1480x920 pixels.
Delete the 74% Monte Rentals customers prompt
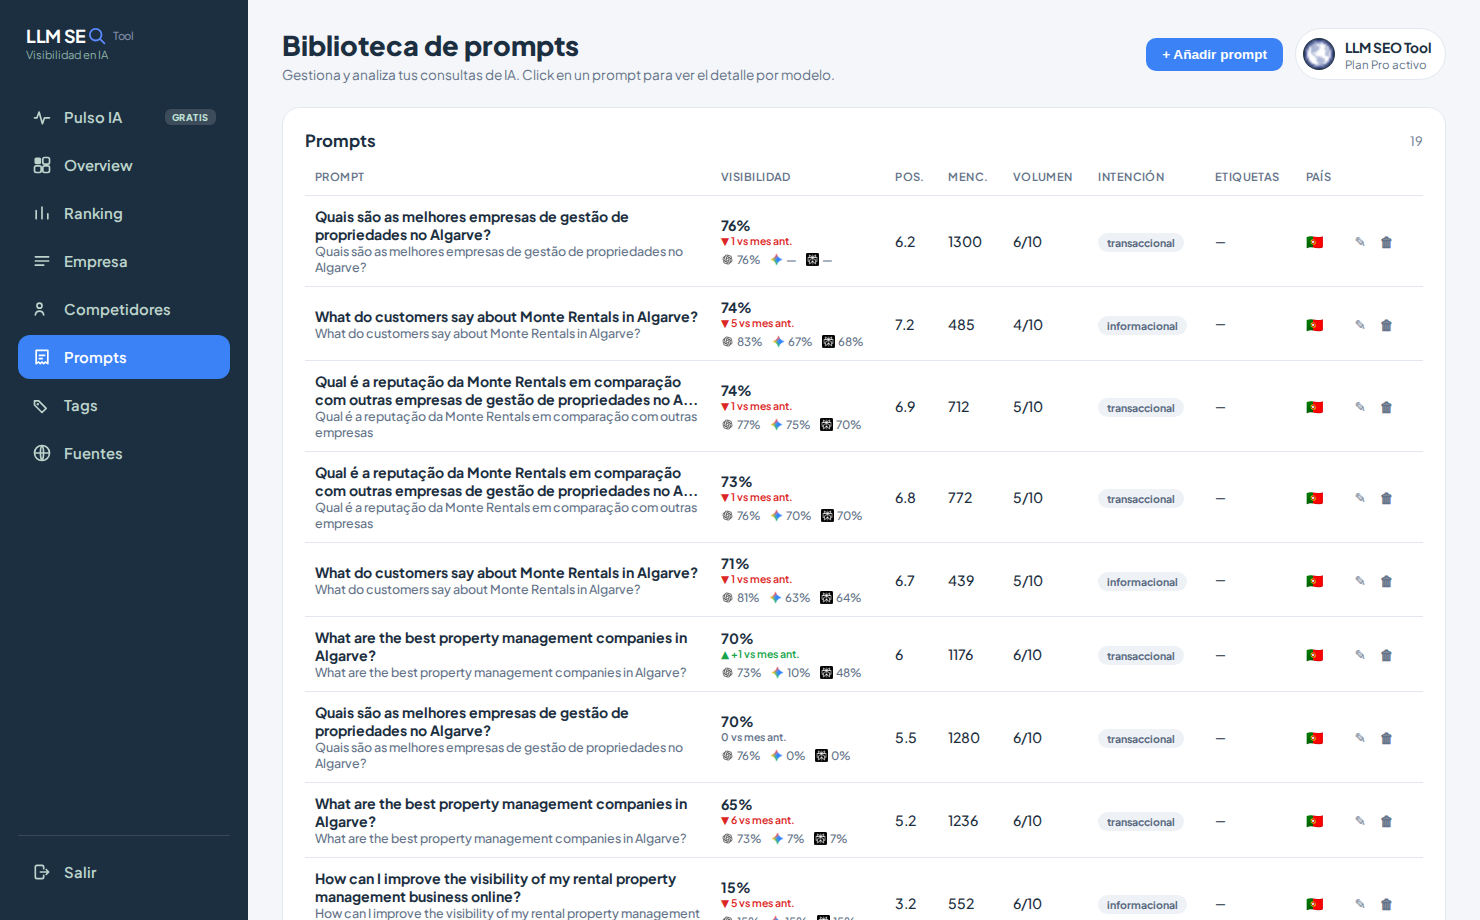coord(1386,325)
